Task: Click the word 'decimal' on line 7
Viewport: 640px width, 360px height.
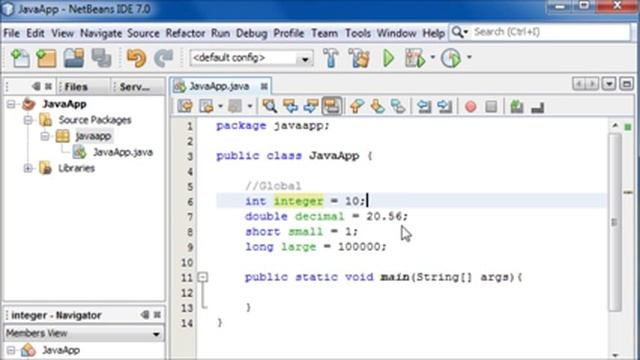Action: [x=320, y=217]
